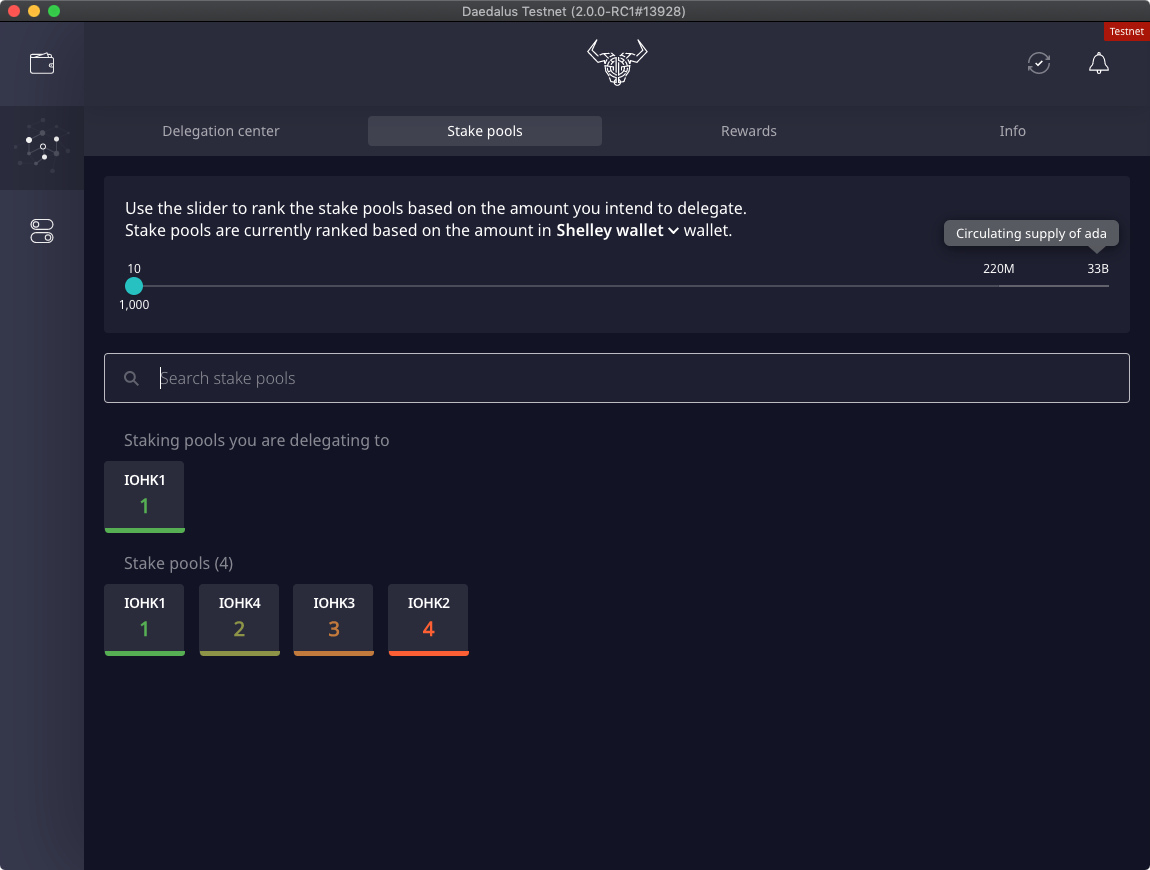This screenshot has width=1150, height=870.
Task: Click the Daedalus bull logo
Action: [x=616, y=63]
